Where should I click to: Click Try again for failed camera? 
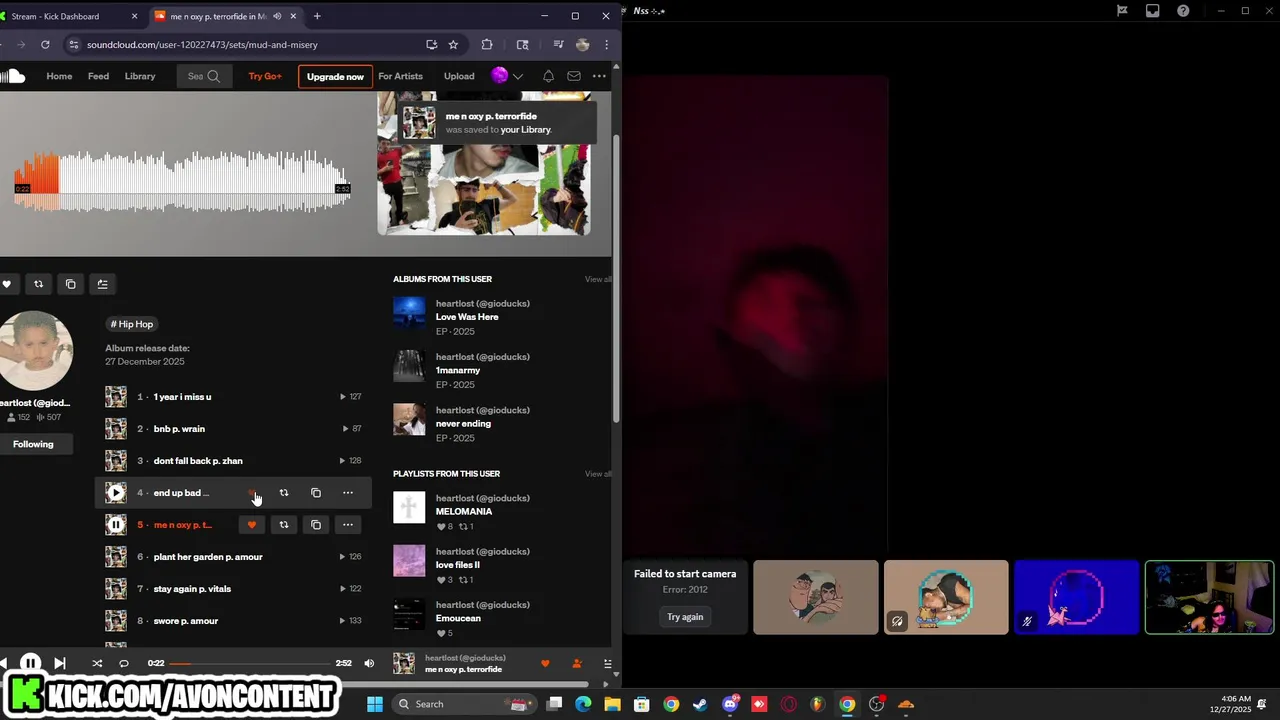(685, 617)
